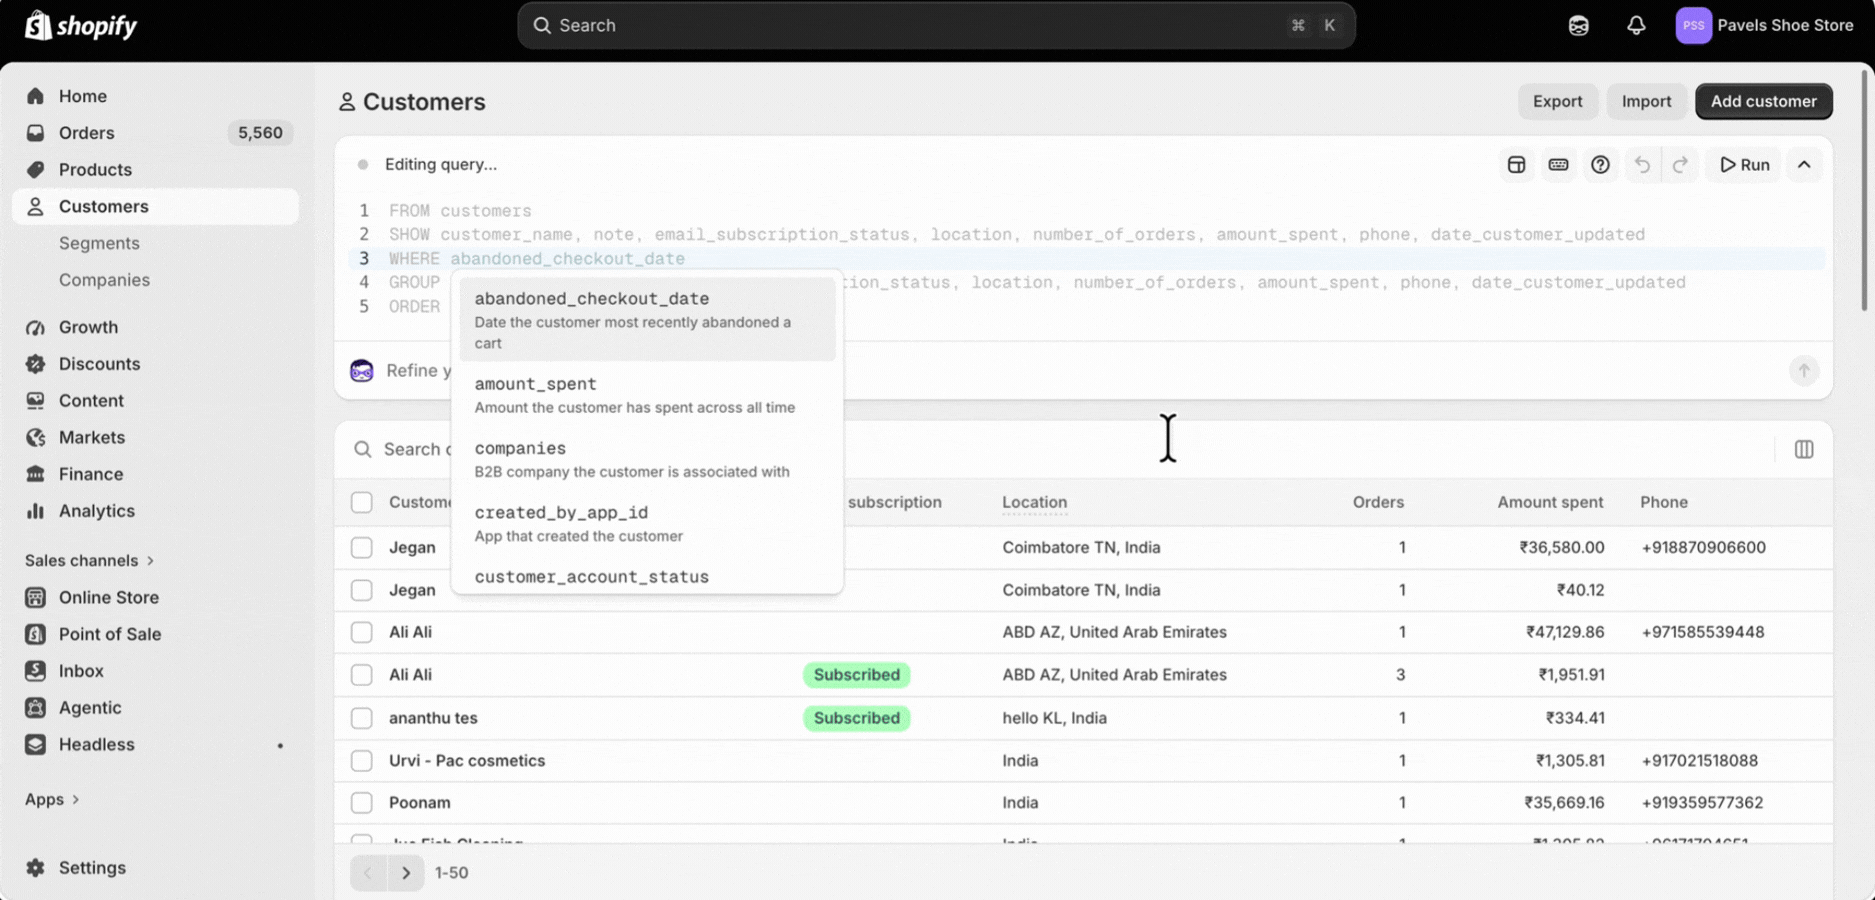1875x900 pixels.
Task: Open query help question mark icon
Action: [1601, 165]
